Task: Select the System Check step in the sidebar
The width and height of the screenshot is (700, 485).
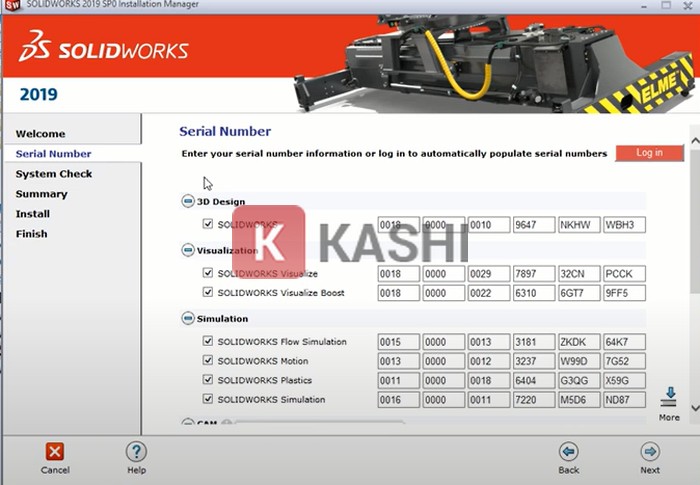Action: (54, 174)
